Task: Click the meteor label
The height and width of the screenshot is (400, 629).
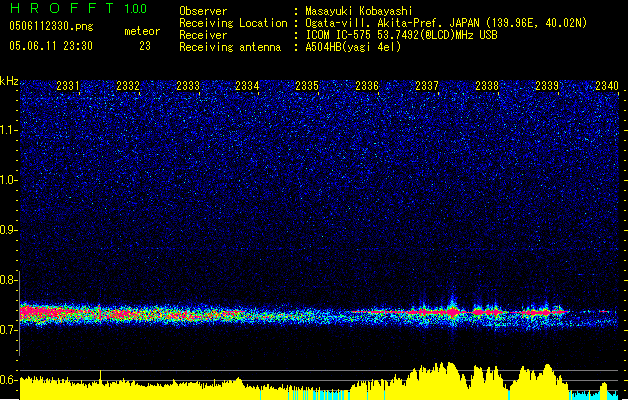Action: pyautogui.click(x=142, y=31)
